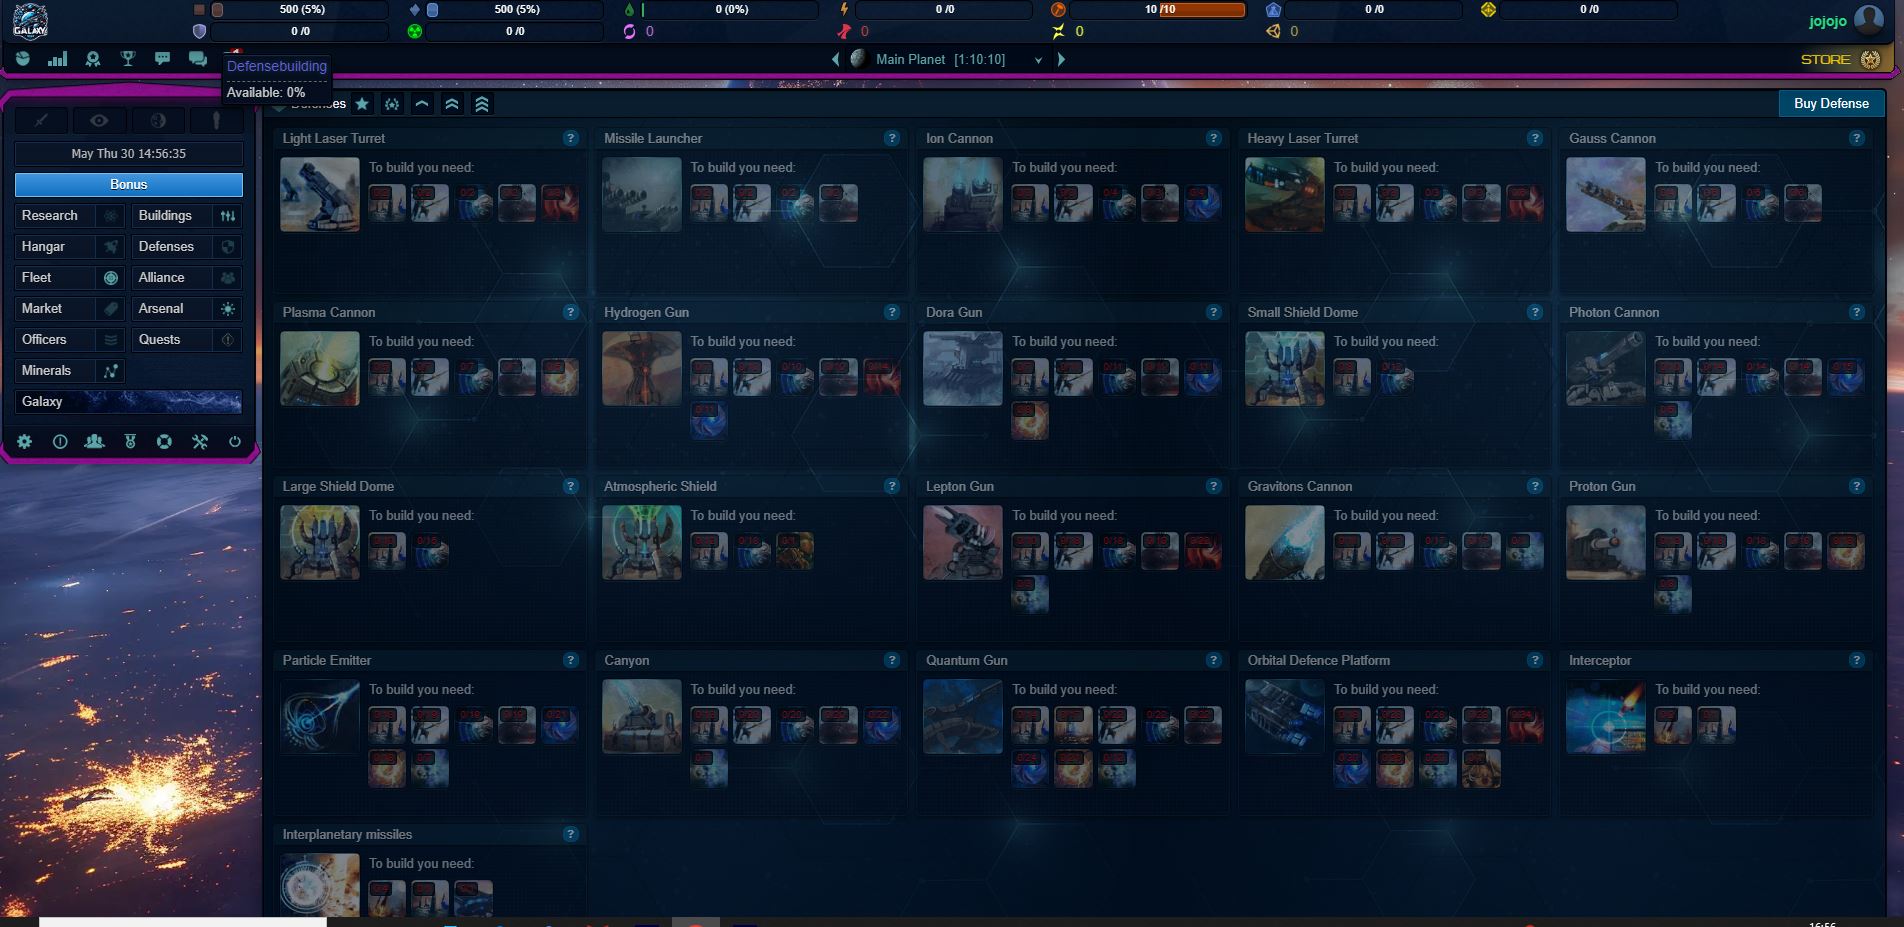Click help icon for Light Laser Turret
Viewport: 1904px width, 927px height.
click(570, 138)
